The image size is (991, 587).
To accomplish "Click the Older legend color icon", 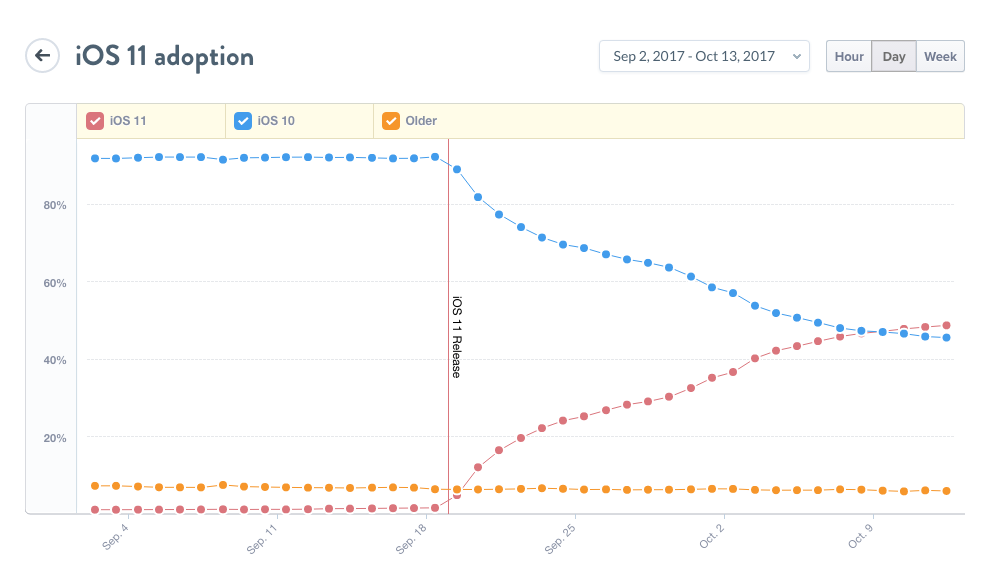I will pyautogui.click(x=391, y=120).
